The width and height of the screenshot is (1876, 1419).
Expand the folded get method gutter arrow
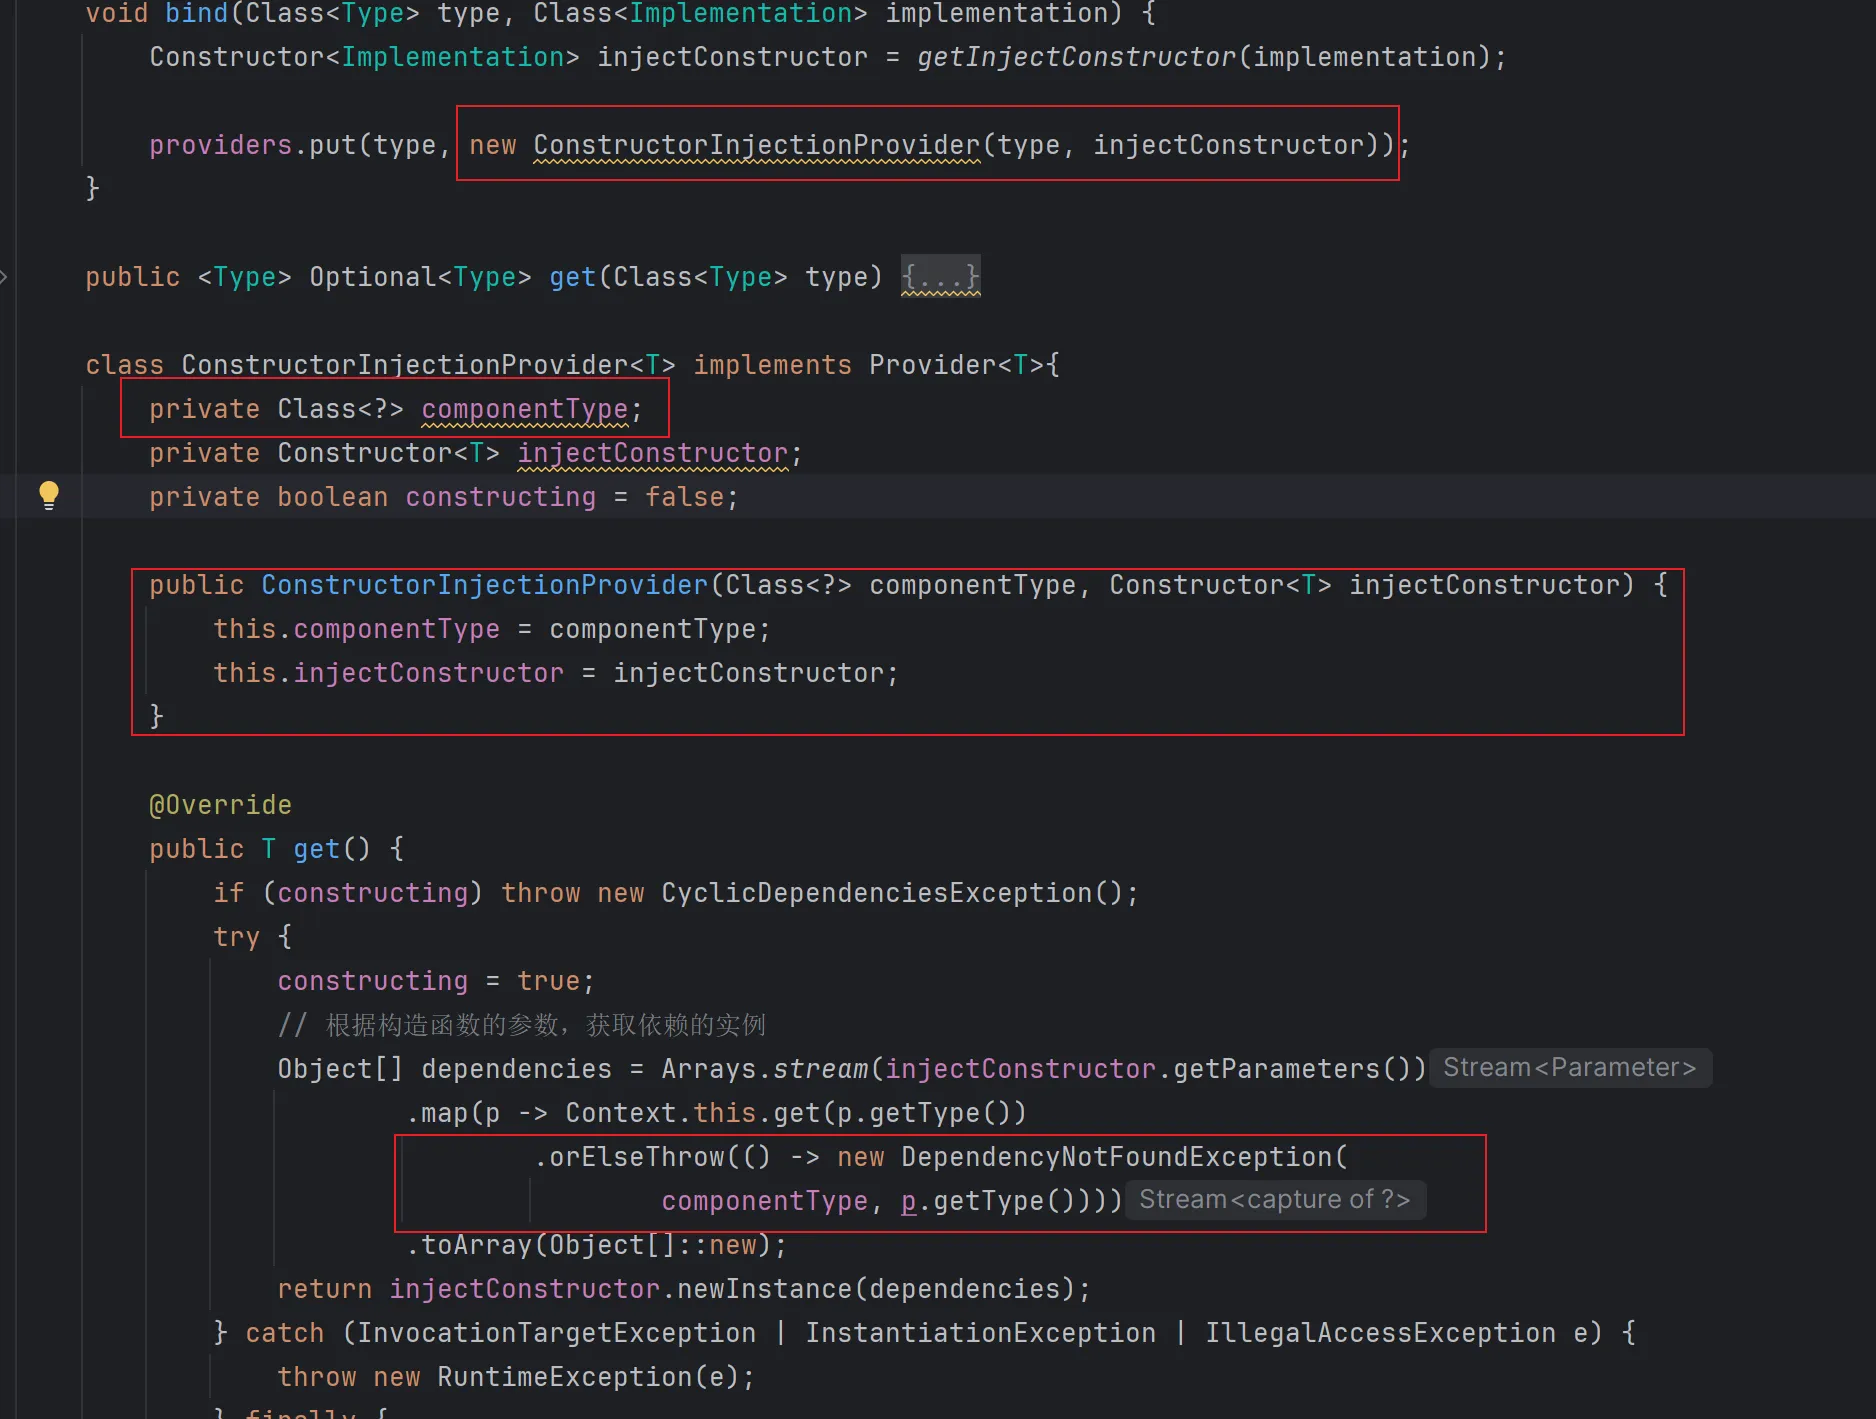tap(4, 277)
